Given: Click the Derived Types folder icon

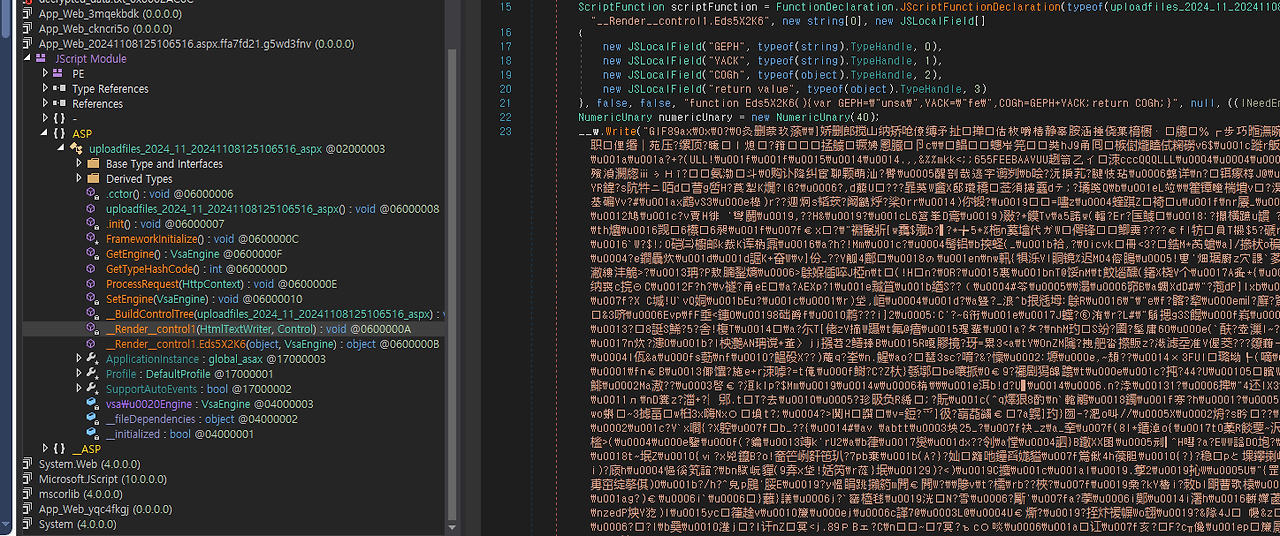Looking at the screenshot, I should pos(95,179).
